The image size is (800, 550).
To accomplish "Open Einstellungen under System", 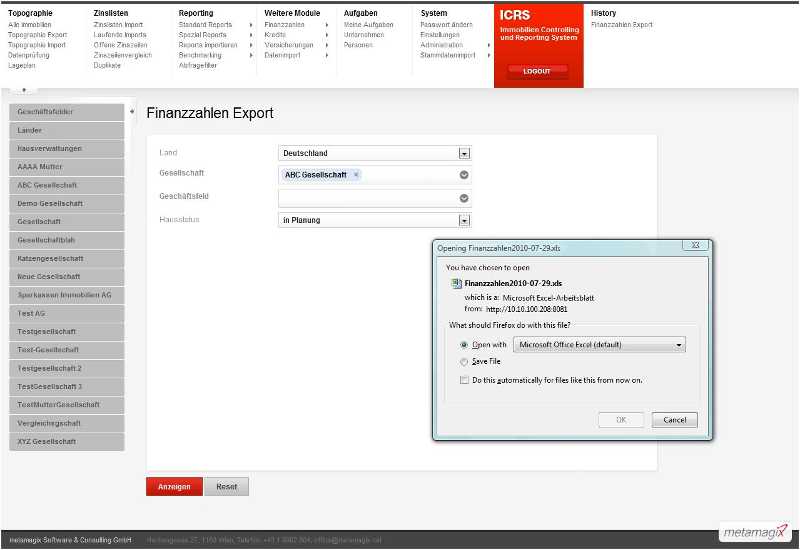I will (x=440, y=35).
